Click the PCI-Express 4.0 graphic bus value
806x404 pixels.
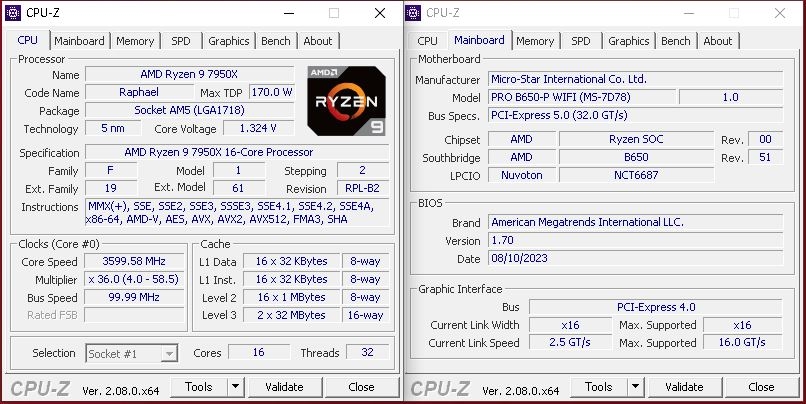(656, 307)
